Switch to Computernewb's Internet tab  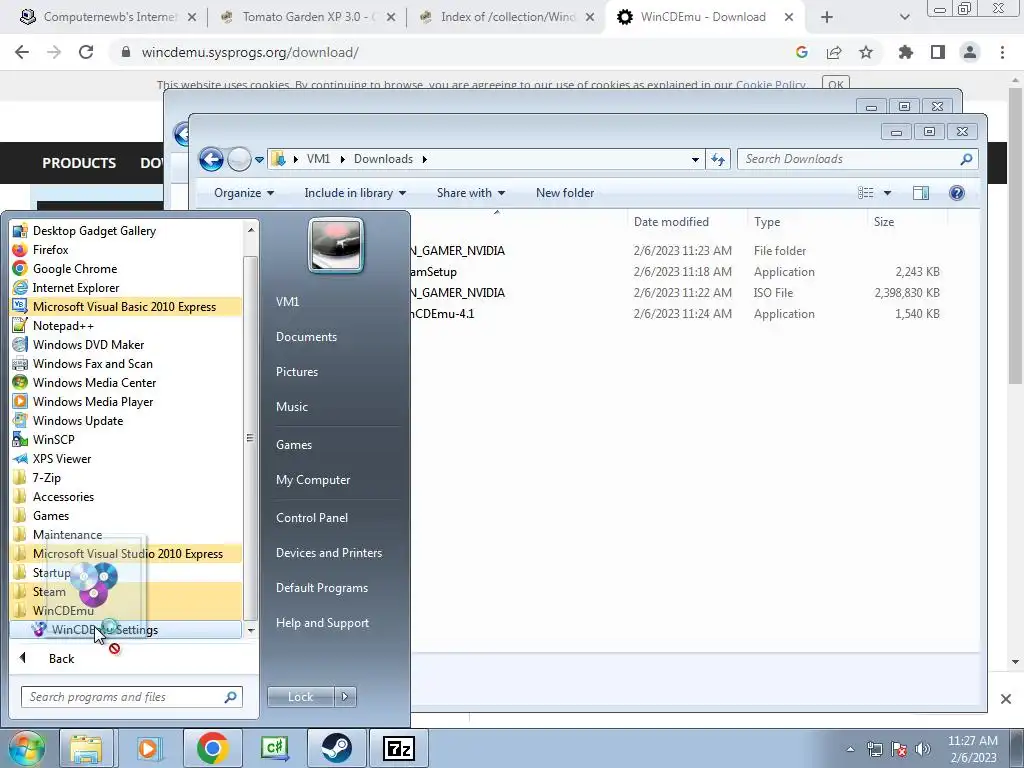coord(108,17)
